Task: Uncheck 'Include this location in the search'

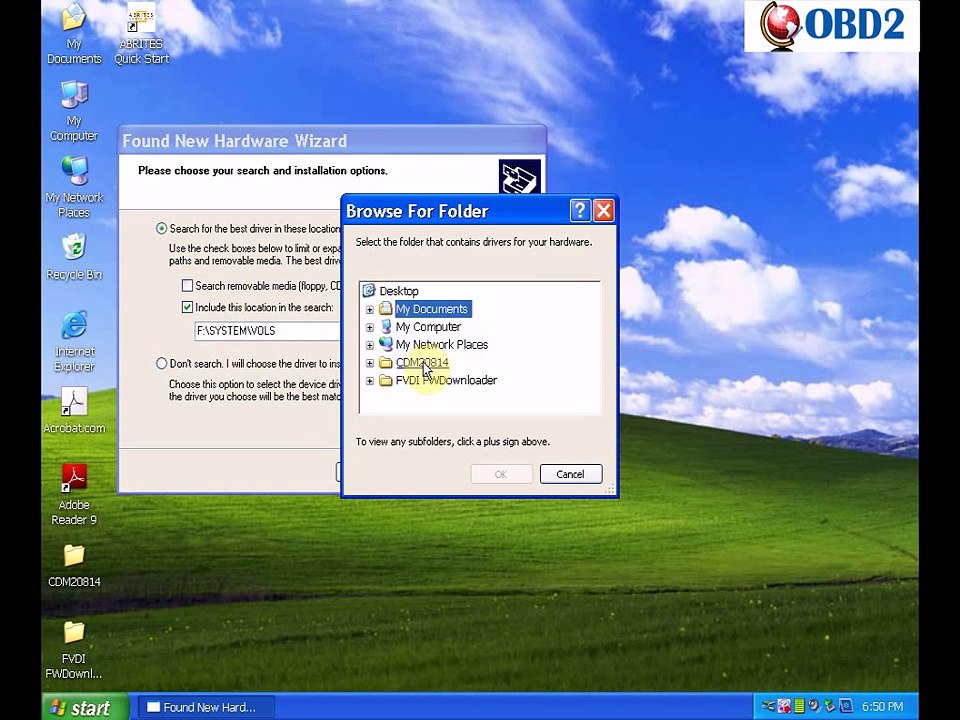Action: tap(187, 307)
